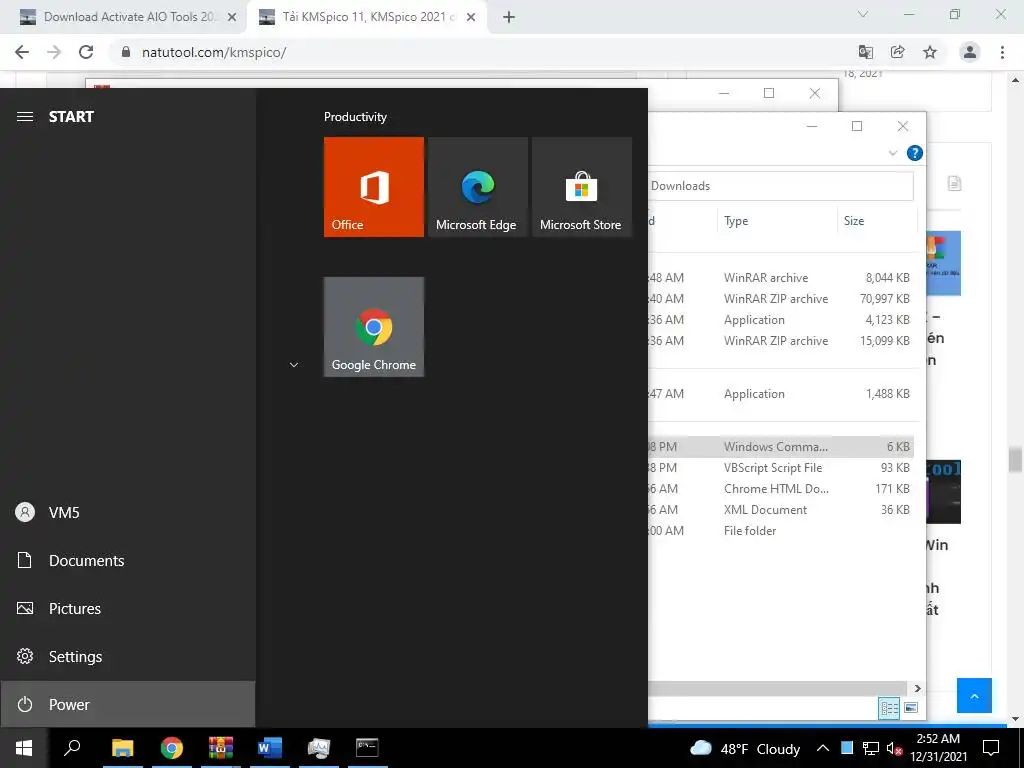1024x768 pixels.
Task: Switch Explorer to large icons view
Action: (911, 708)
